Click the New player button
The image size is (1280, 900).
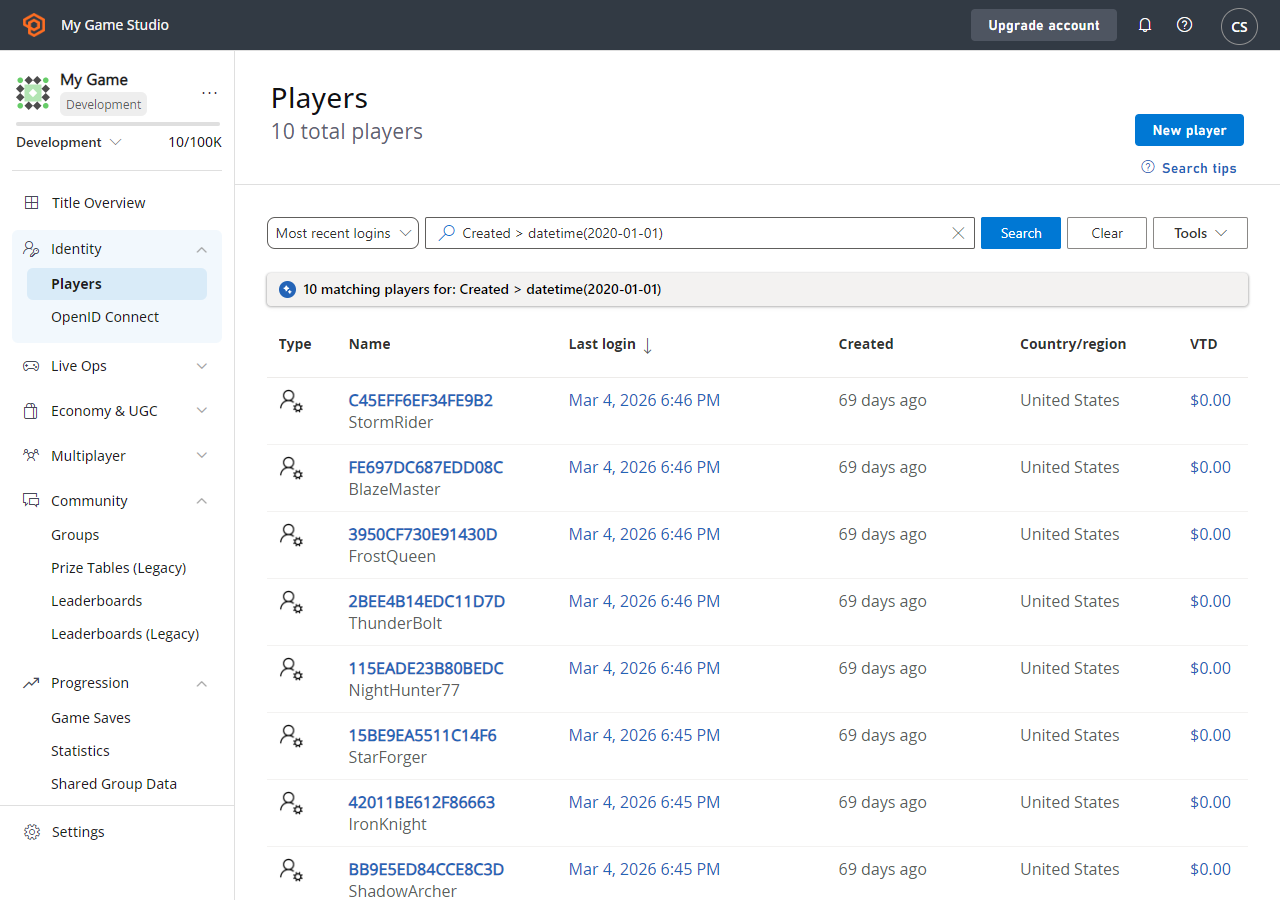click(x=1189, y=130)
